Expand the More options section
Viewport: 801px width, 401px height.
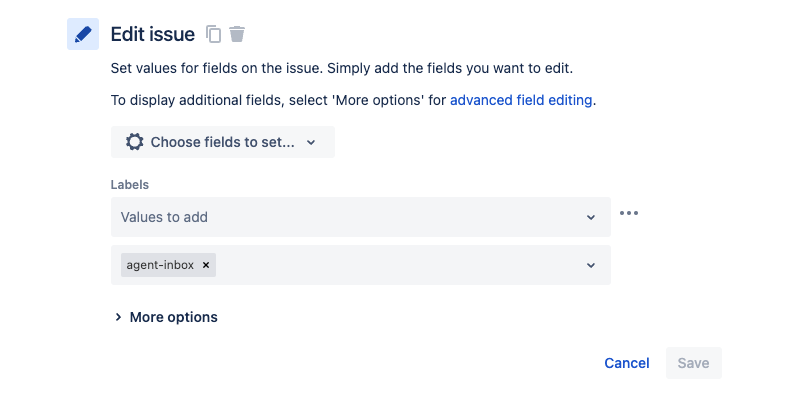[166, 317]
